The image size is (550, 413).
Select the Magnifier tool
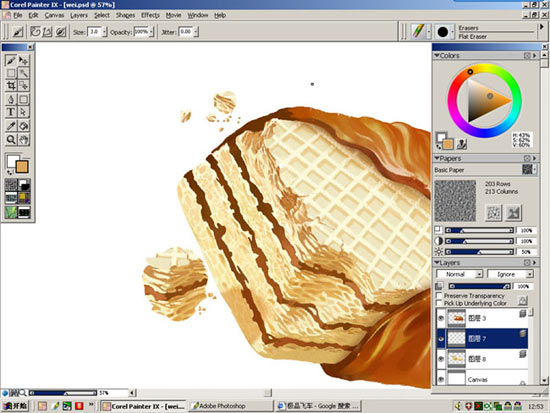[x=11, y=140]
